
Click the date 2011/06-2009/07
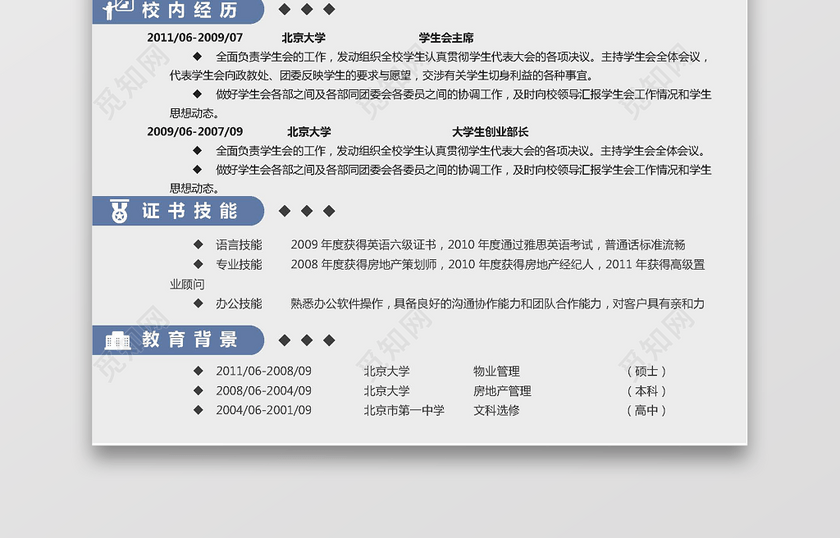(195, 38)
